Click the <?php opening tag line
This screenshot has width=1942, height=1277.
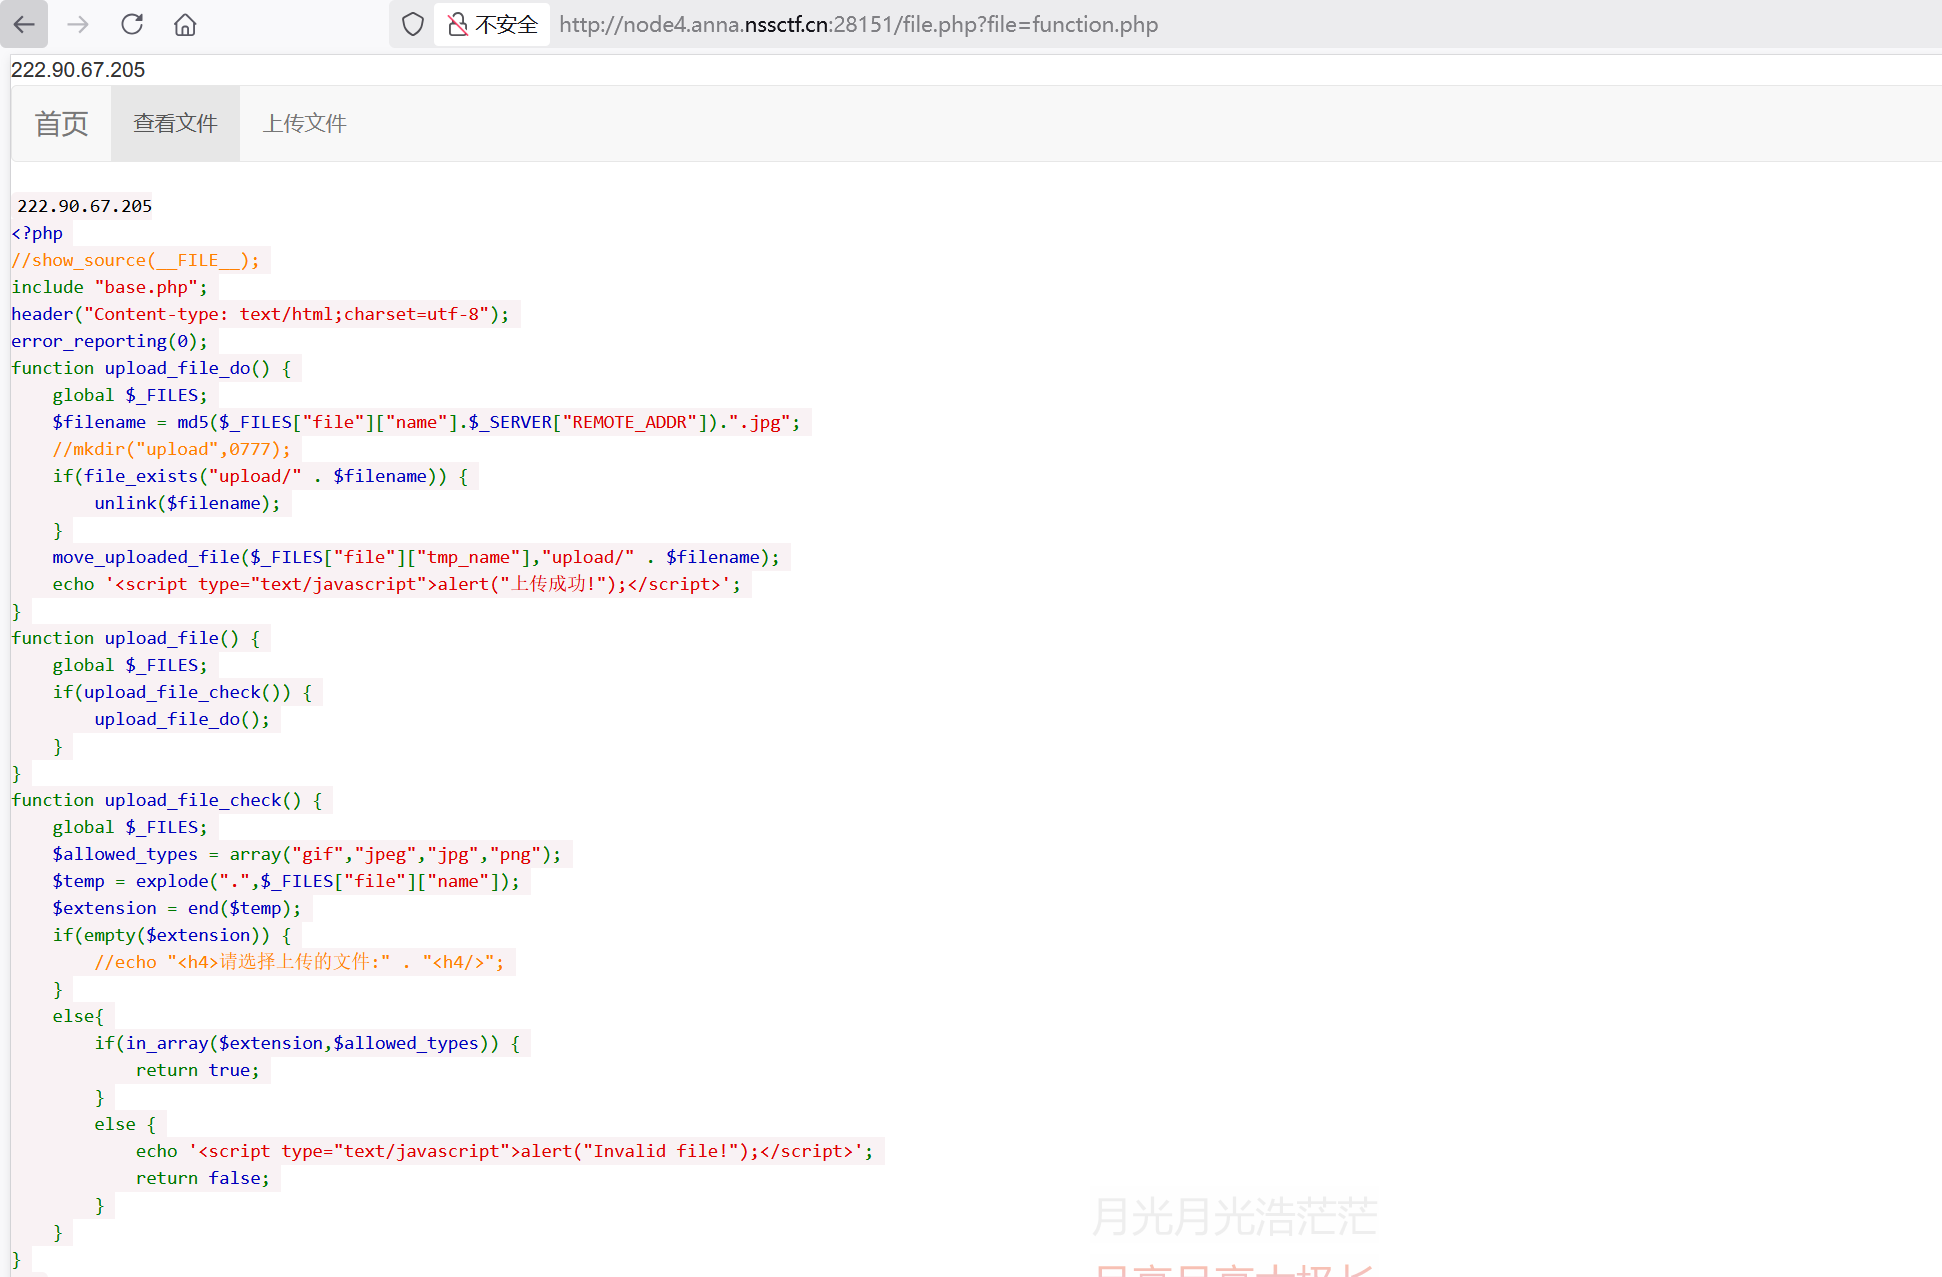tap(37, 233)
